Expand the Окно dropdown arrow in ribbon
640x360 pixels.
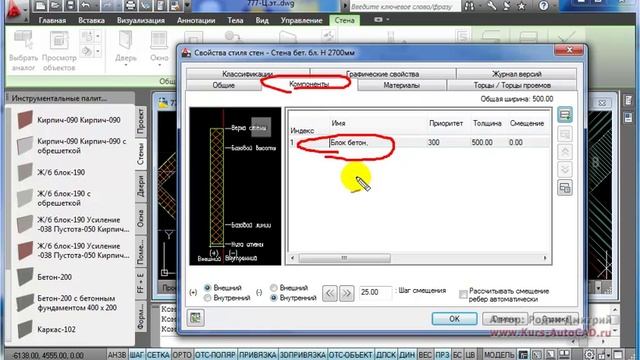[159, 65]
